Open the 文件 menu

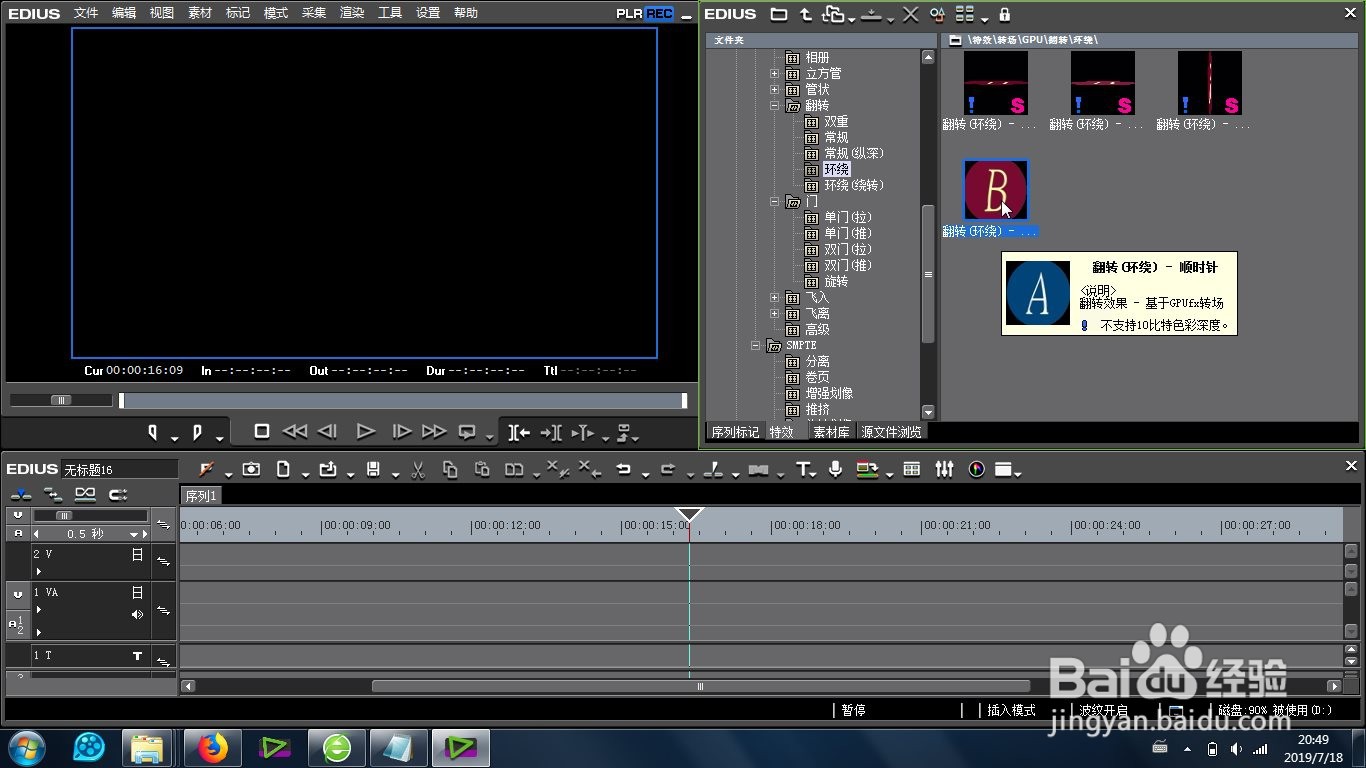click(86, 13)
